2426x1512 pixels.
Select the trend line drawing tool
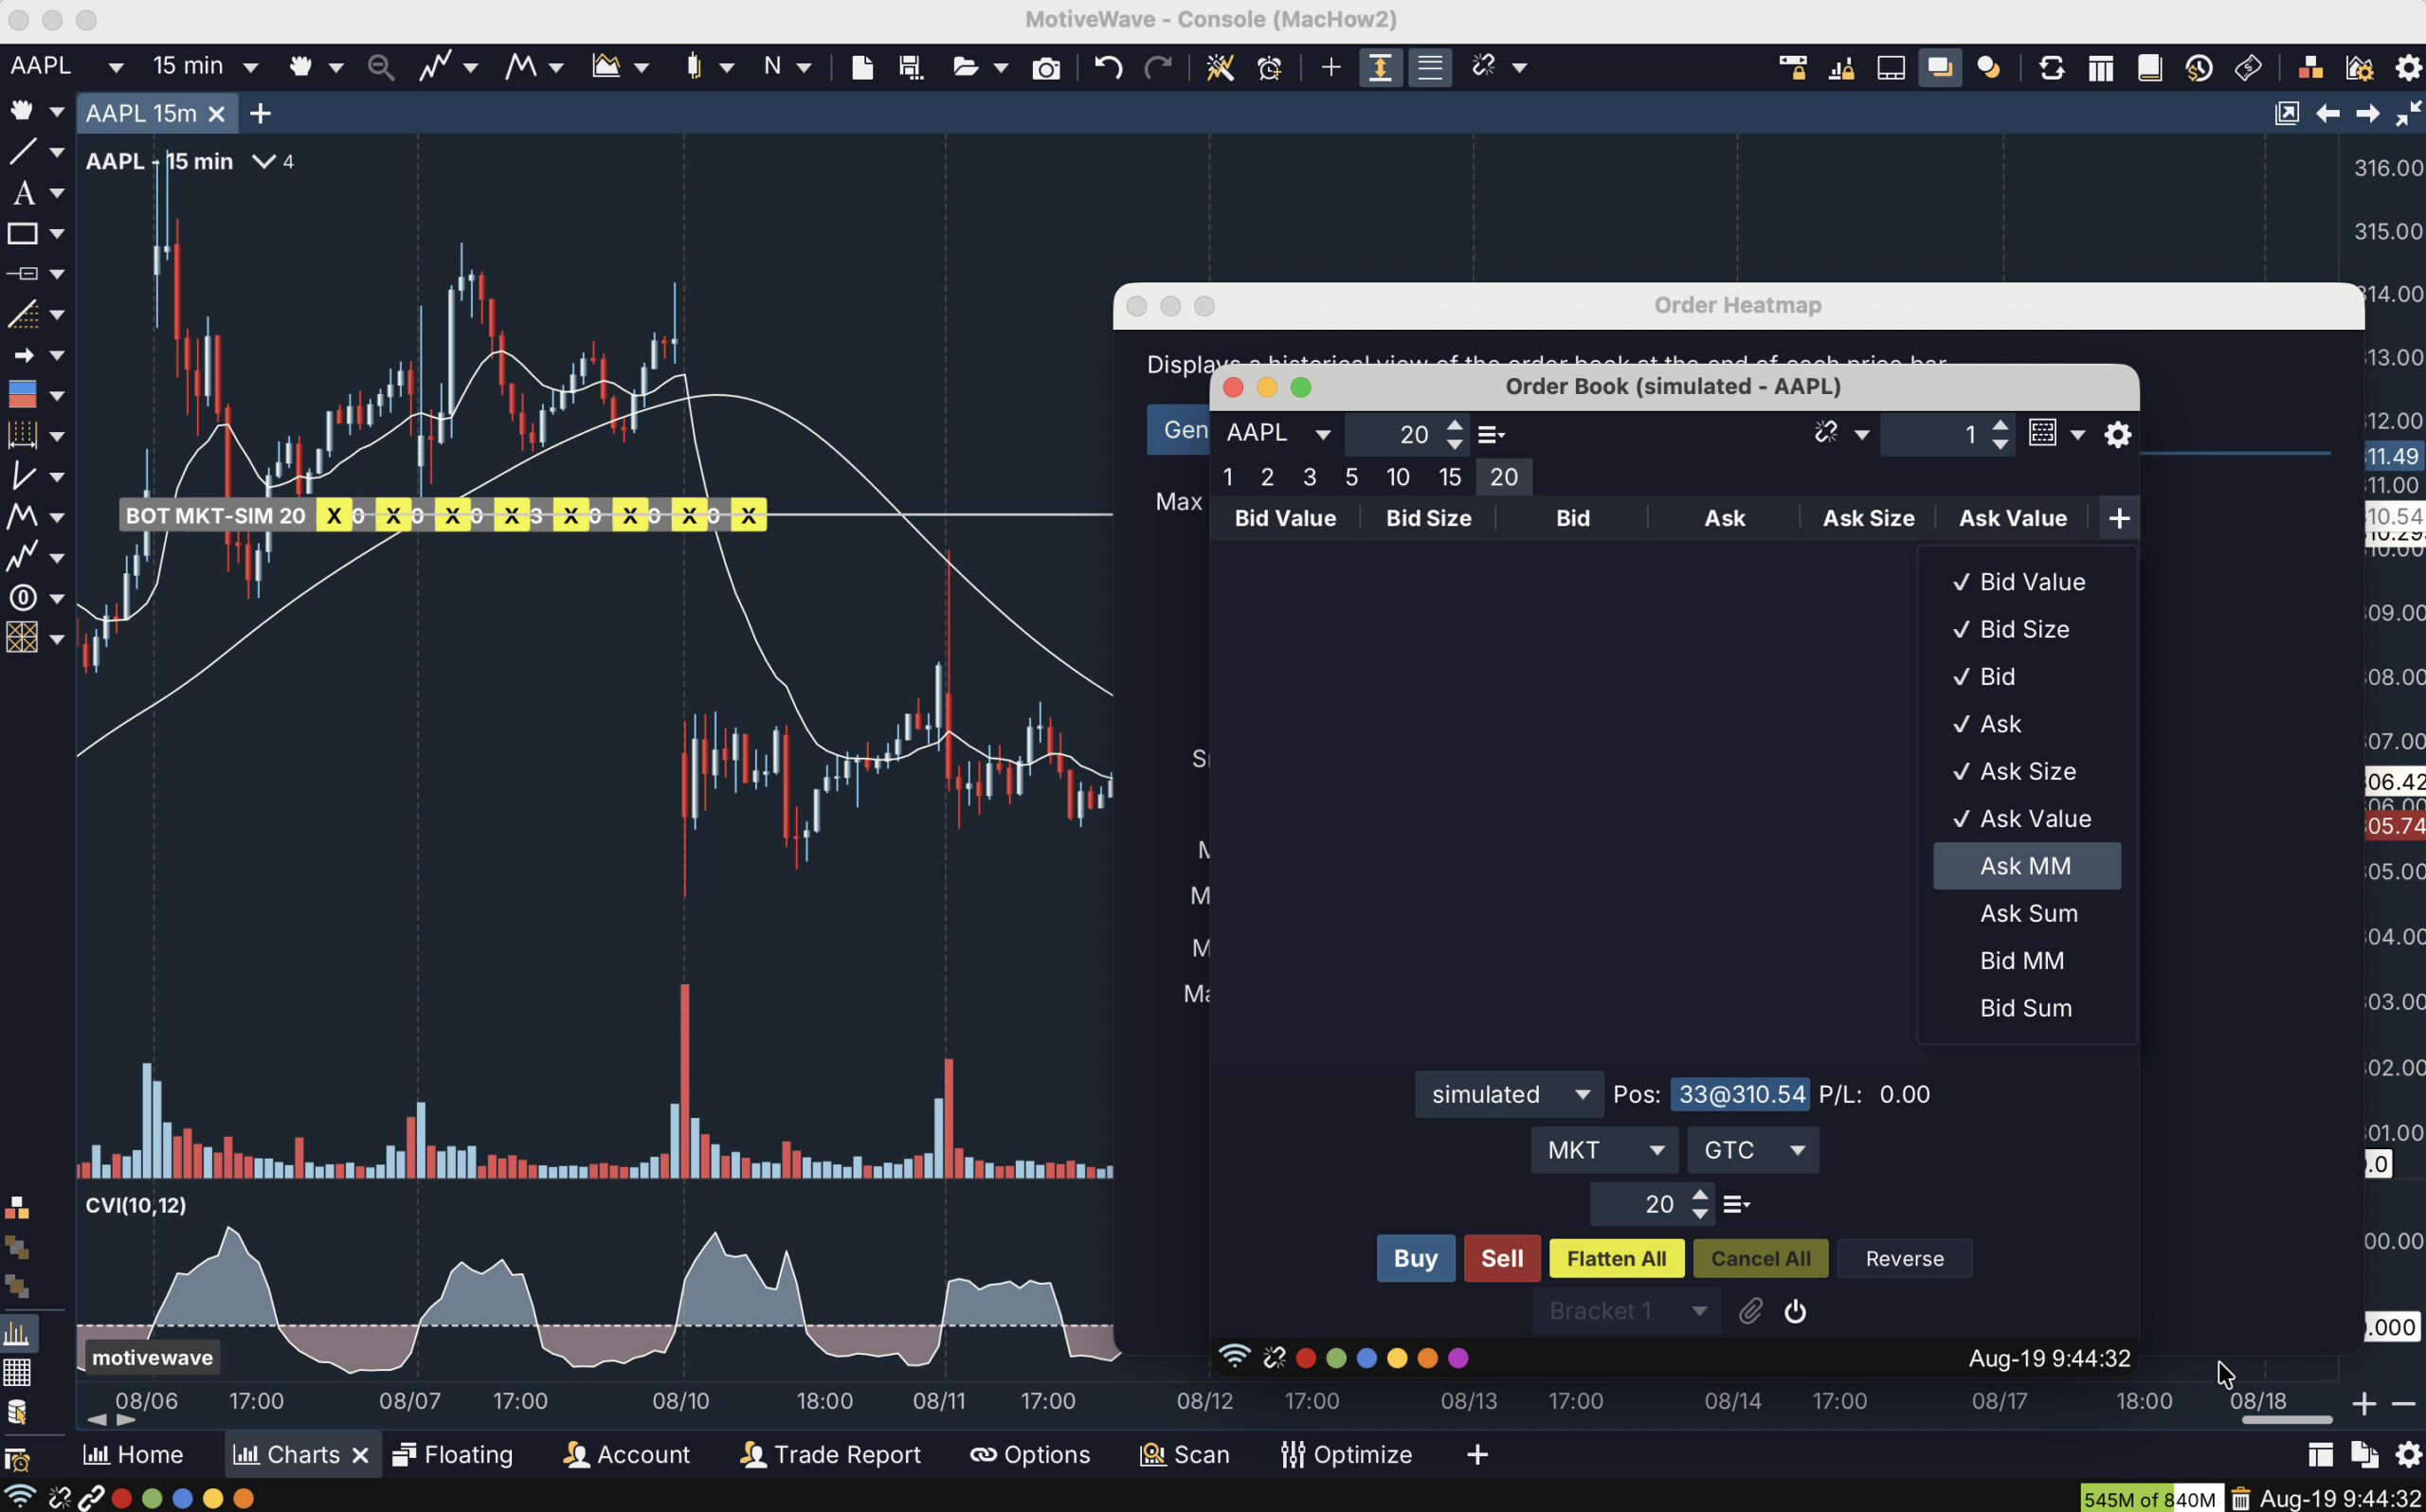[22, 151]
